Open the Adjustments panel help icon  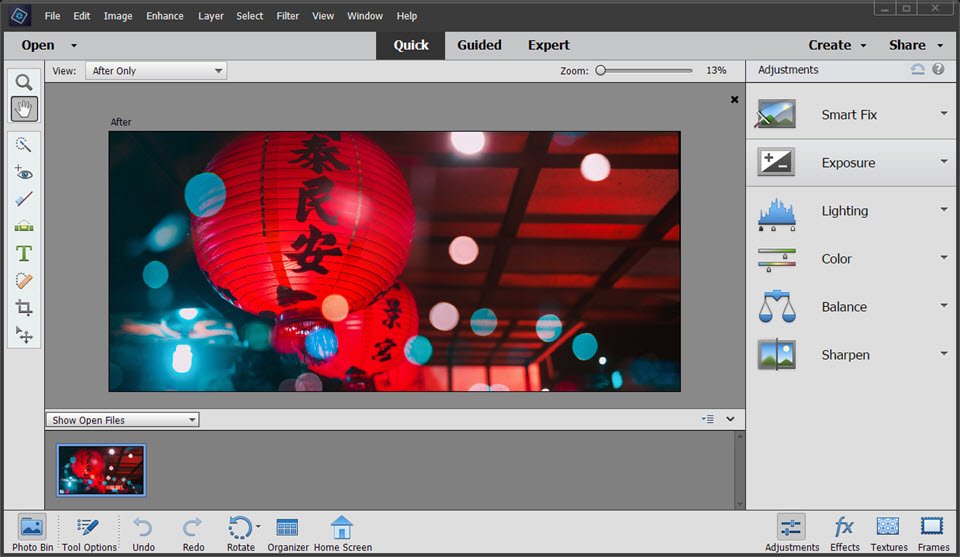point(938,69)
